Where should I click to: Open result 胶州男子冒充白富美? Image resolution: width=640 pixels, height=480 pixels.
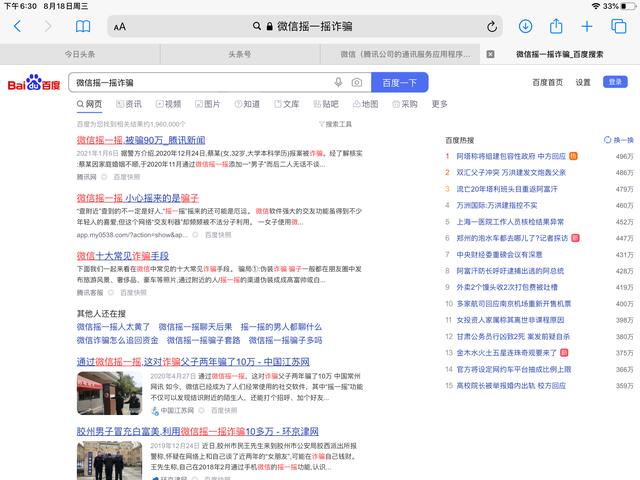tap(198, 431)
